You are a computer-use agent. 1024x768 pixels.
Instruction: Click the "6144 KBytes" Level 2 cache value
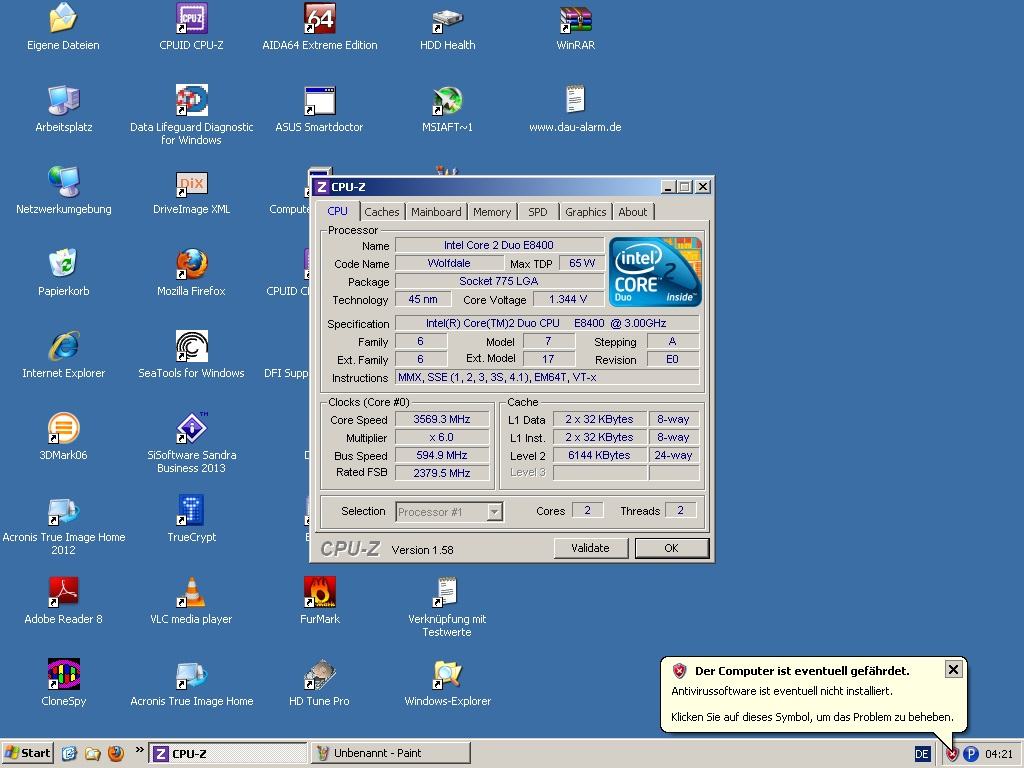[x=600, y=455]
